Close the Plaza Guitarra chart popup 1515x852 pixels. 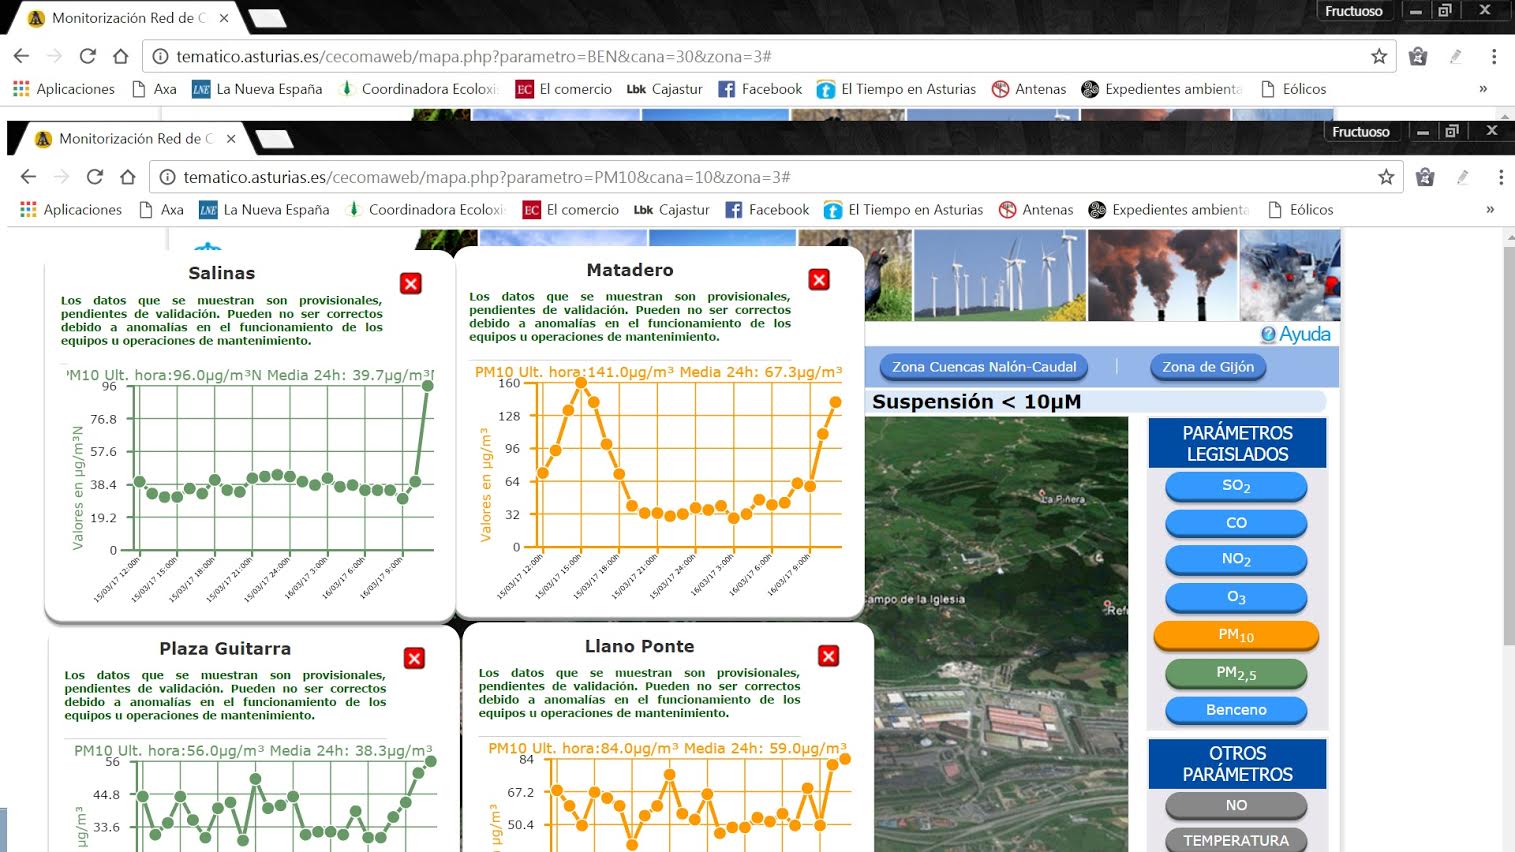pos(414,658)
